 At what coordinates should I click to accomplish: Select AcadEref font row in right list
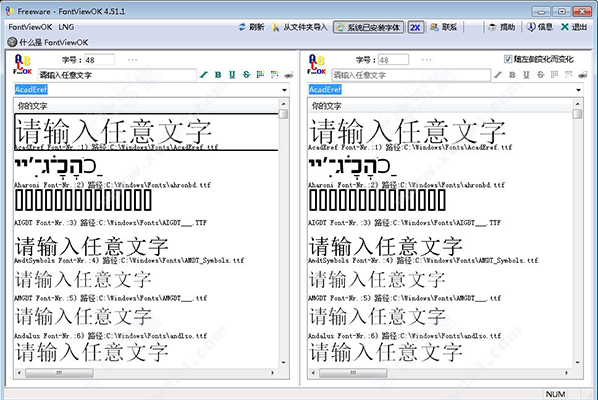pyautogui.click(x=440, y=132)
